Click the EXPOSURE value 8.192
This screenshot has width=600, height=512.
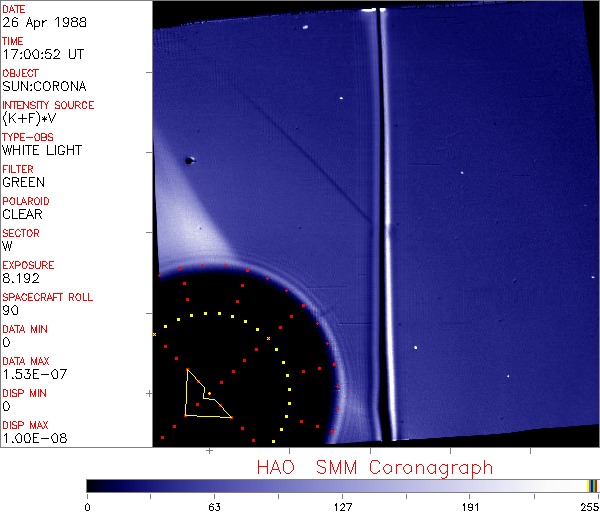point(21,279)
